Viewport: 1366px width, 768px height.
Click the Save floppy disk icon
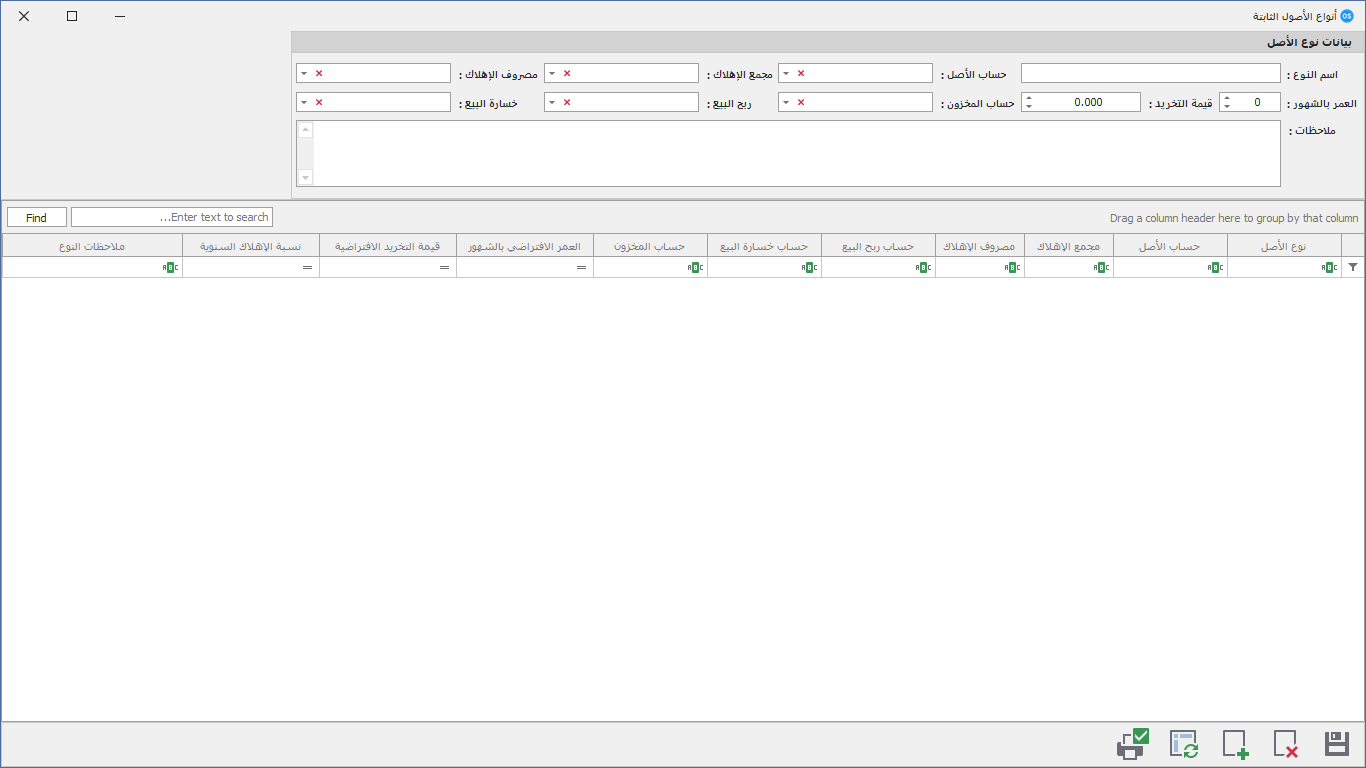(x=1336, y=744)
